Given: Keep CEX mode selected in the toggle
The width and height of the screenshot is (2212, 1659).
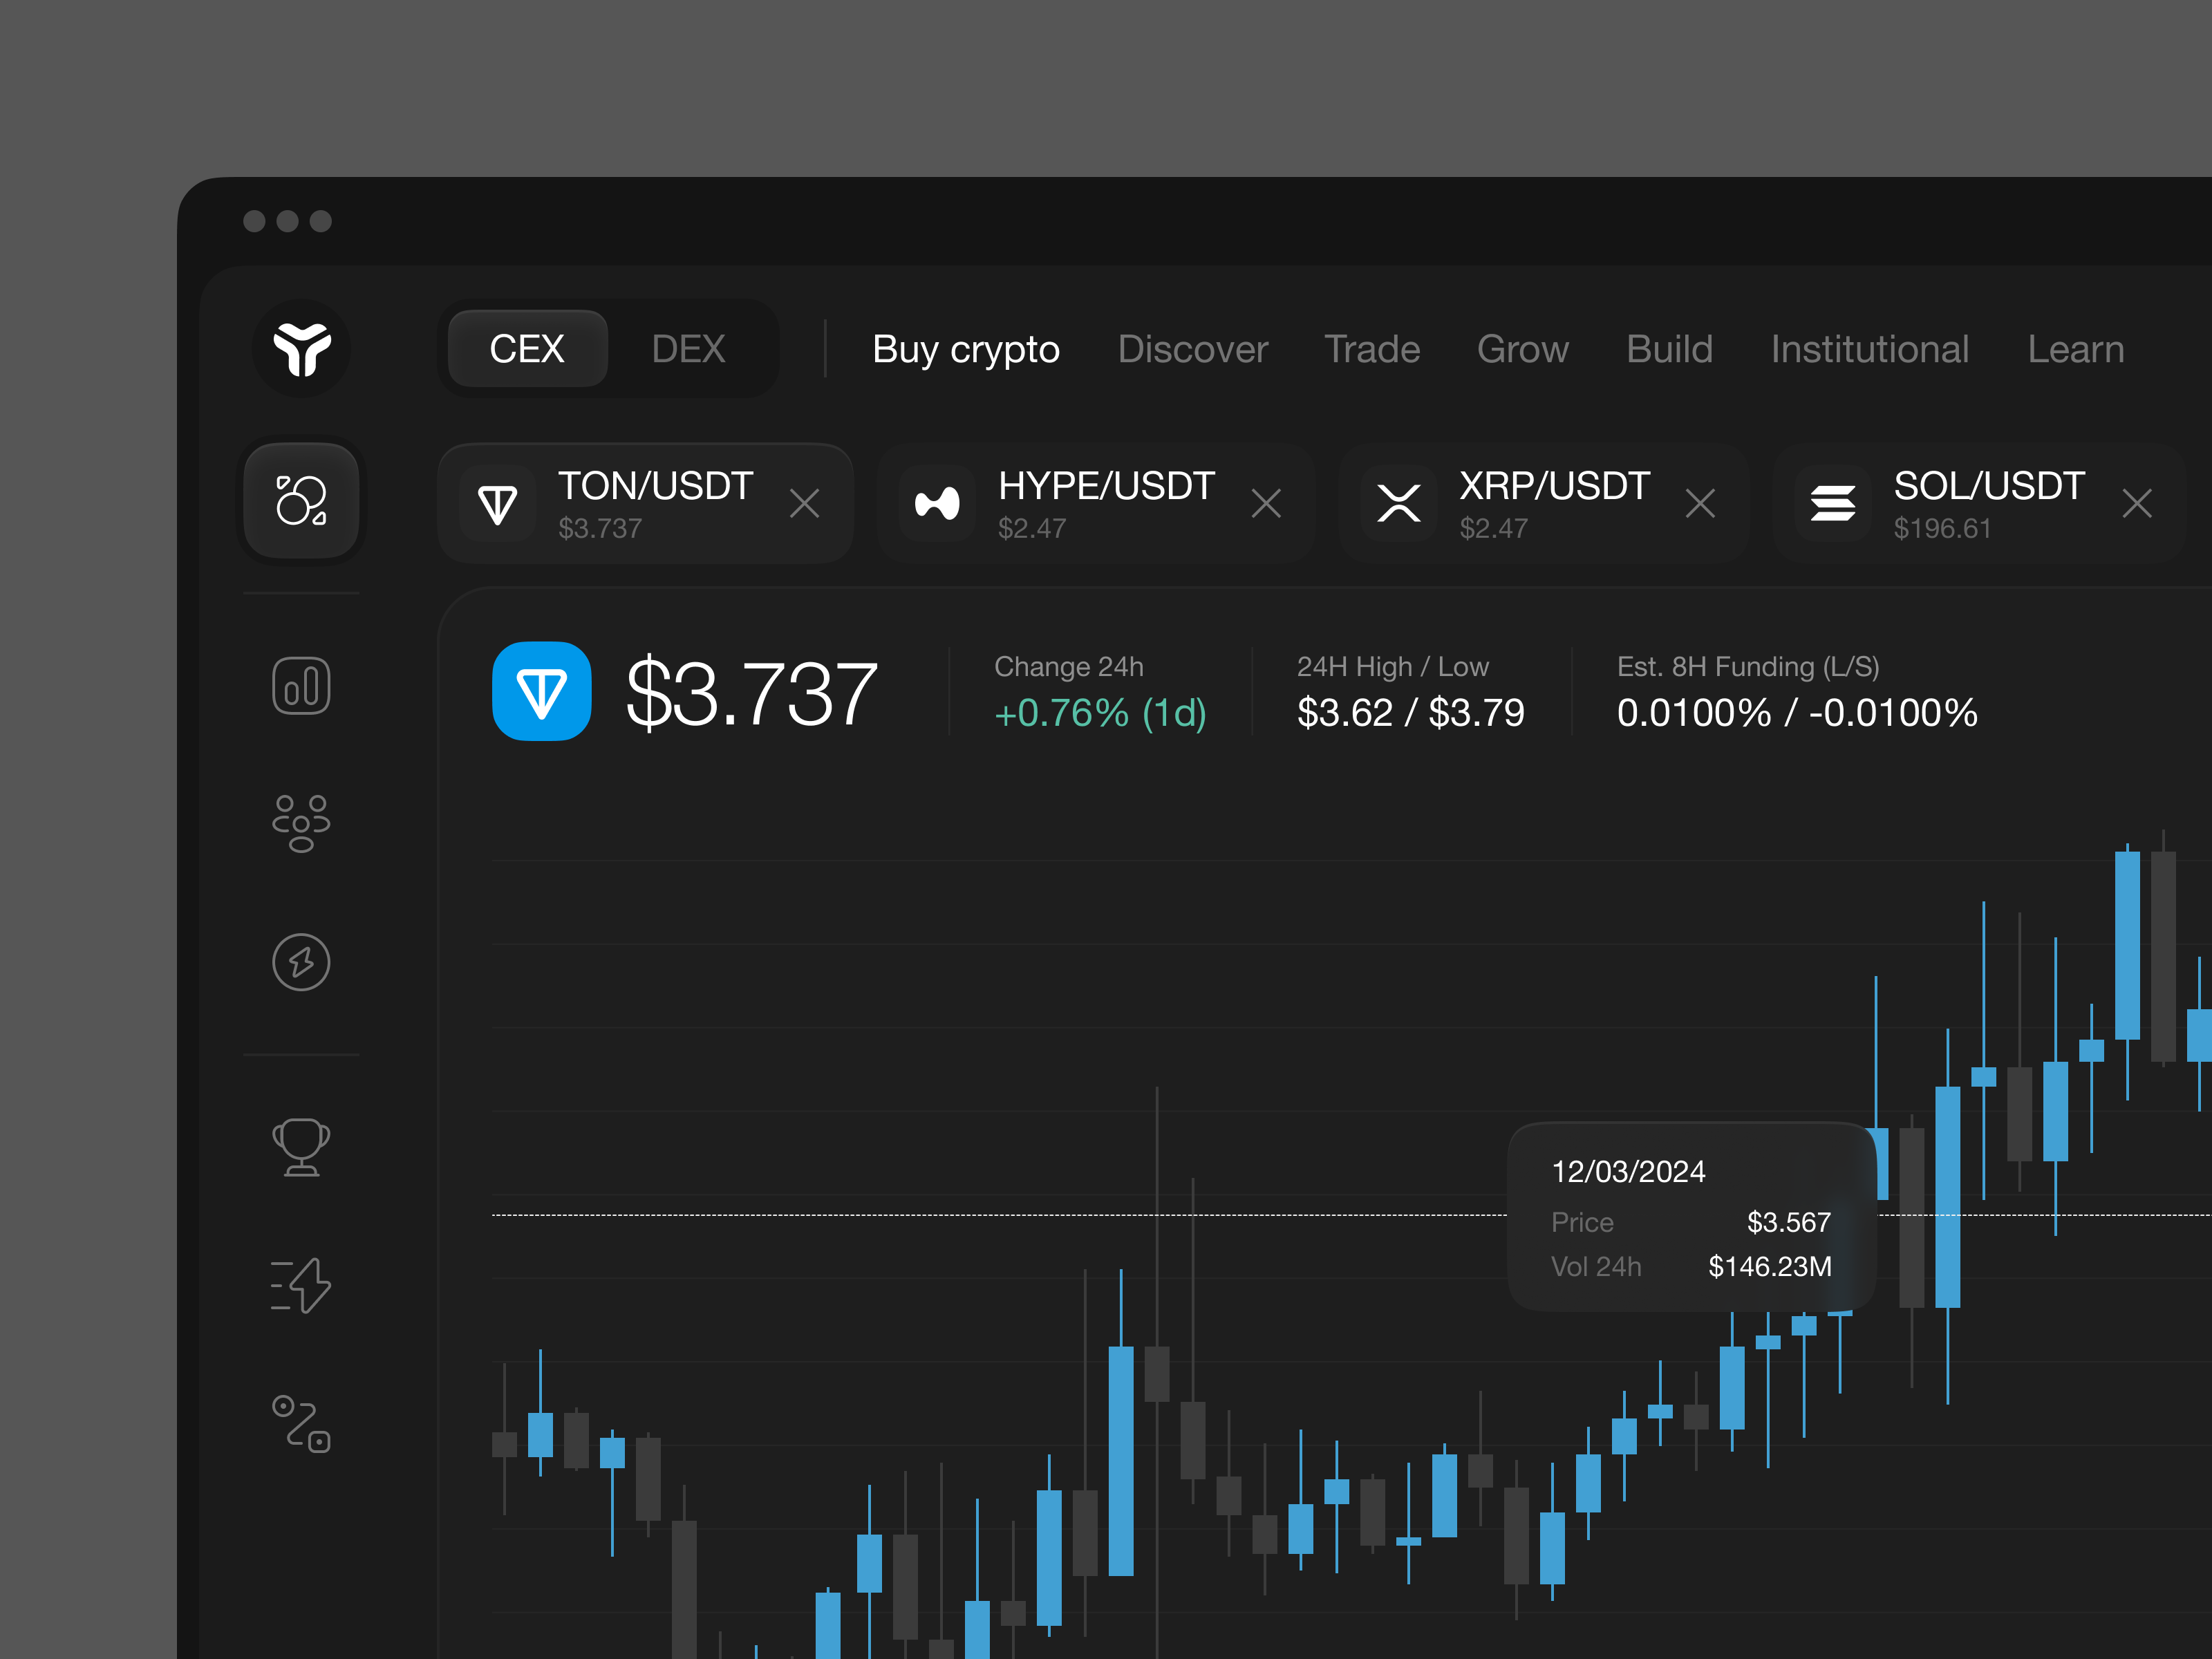Looking at the screenshot, I should click(x=527, y=348).
